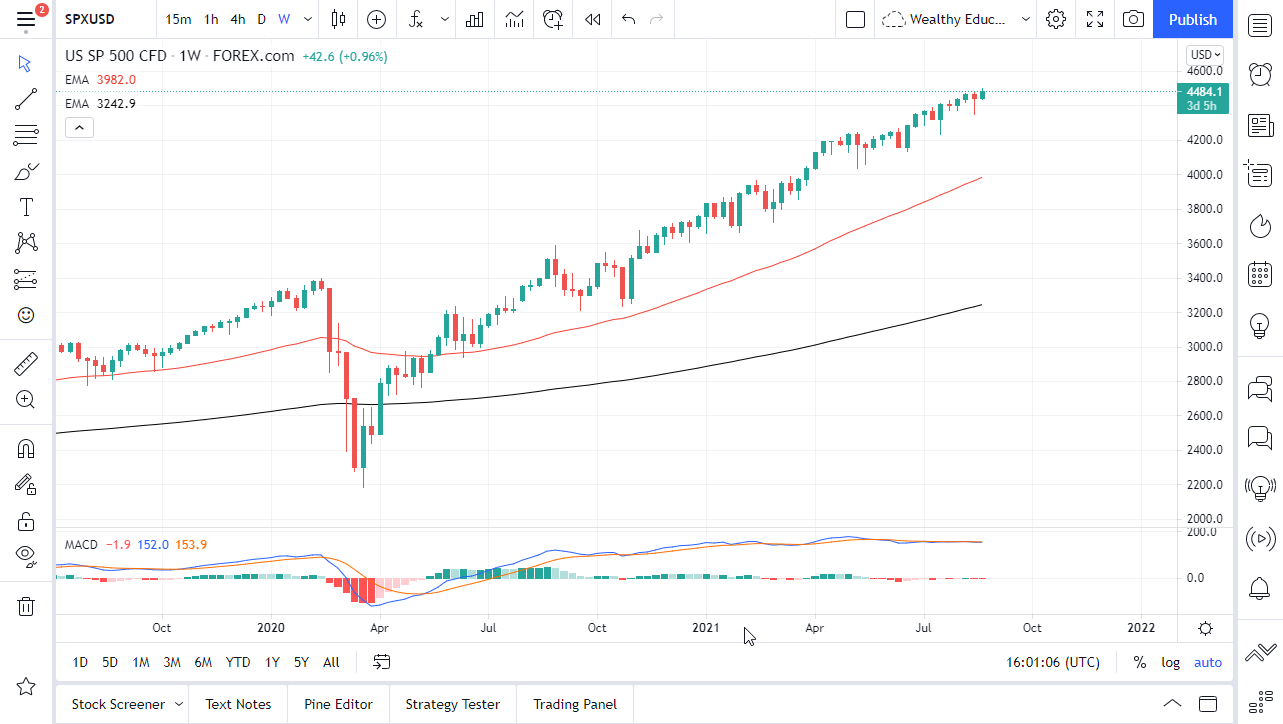Collapse the EMA indicator legend
1283x724 pixels.
[79, 127]
